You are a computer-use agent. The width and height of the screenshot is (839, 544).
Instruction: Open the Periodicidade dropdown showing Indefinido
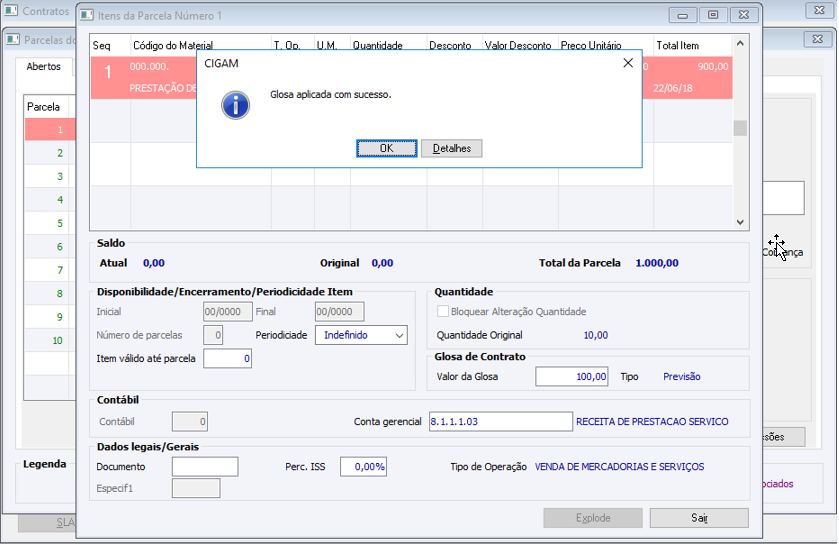click(x=361, y=335)
